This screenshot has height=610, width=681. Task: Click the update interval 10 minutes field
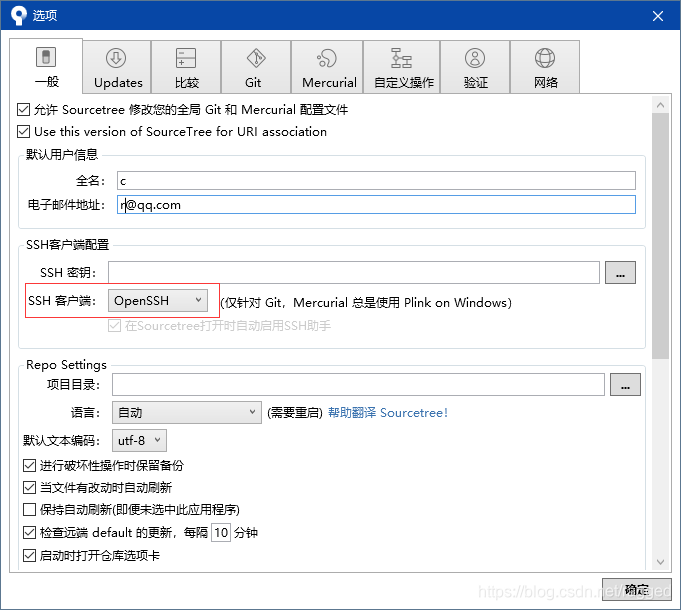pyautogui.click(x=221, y=532)
